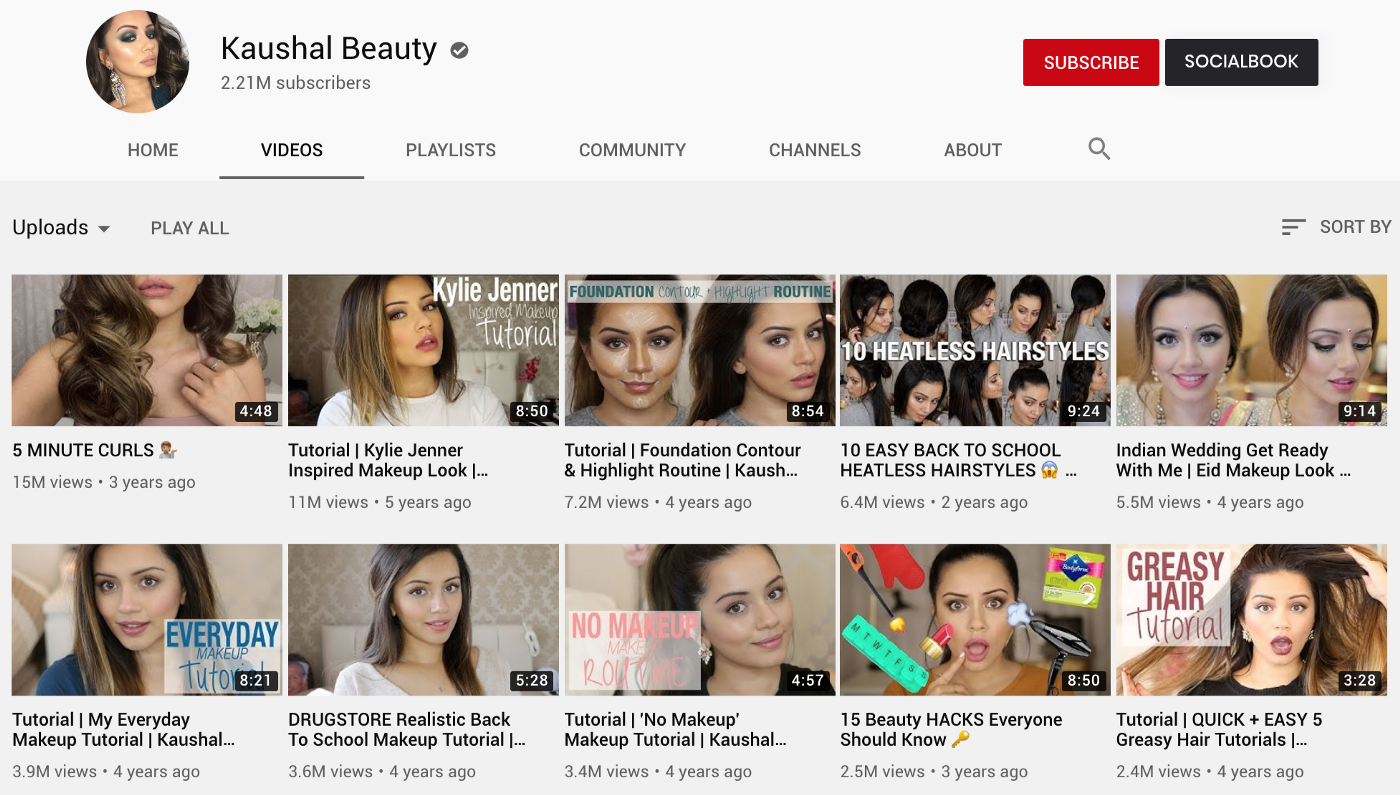Click '3.6M views • 4 years ago' text
Viewport: 1400px width, 795px height.
point(382,771)
